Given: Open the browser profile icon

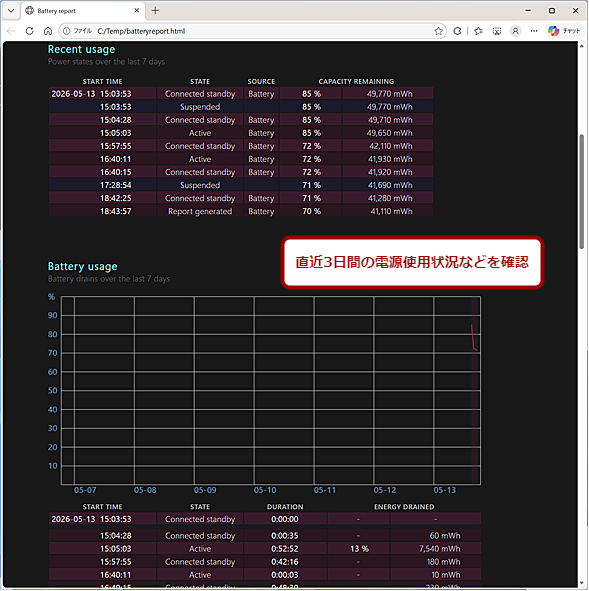Looking at the screenshot, I should (515, 31).
